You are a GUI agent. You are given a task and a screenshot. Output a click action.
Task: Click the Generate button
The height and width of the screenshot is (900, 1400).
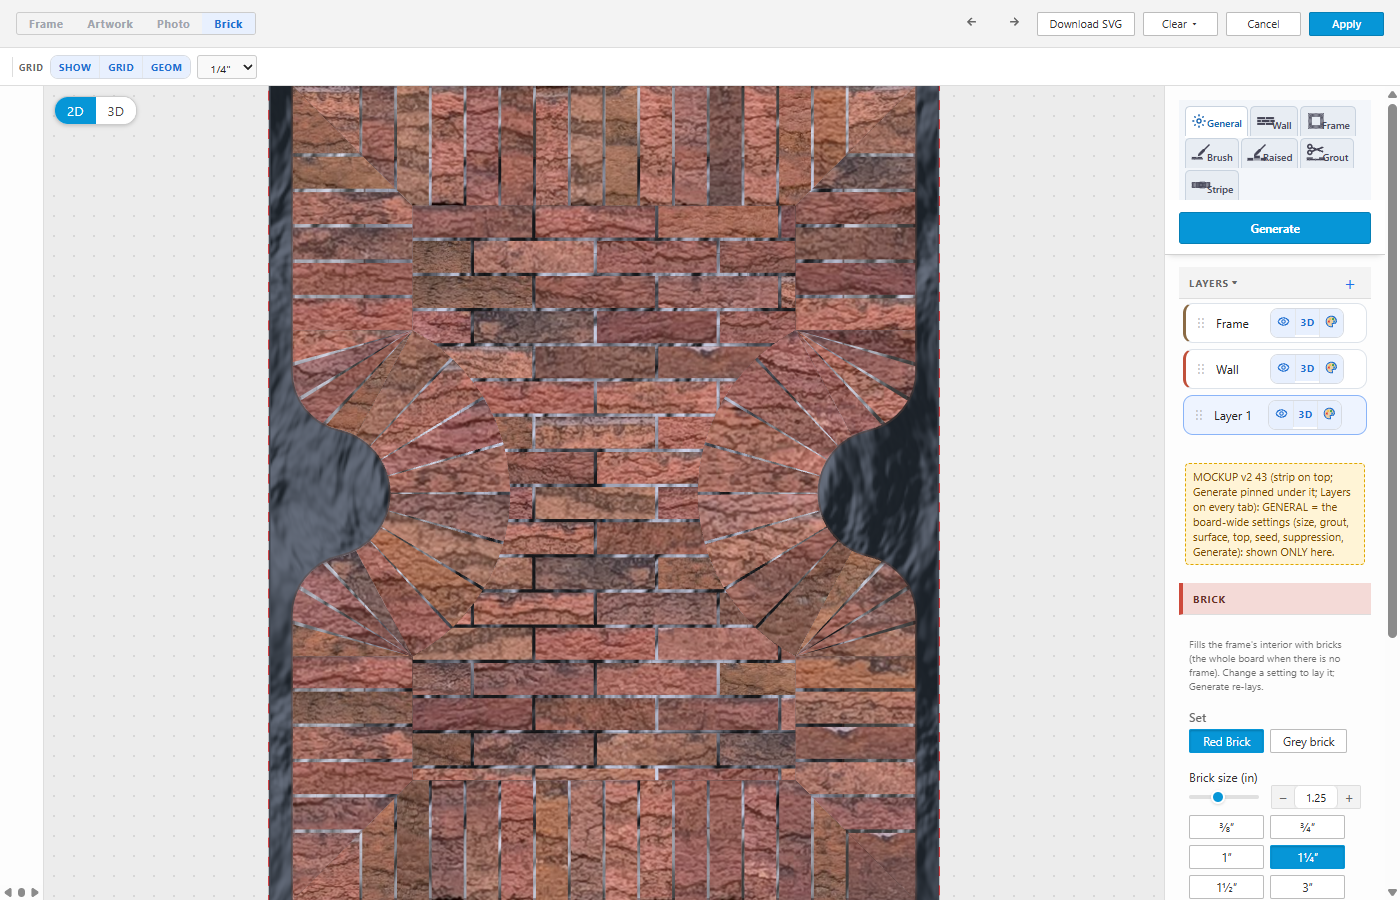(x=1275, y=228)
